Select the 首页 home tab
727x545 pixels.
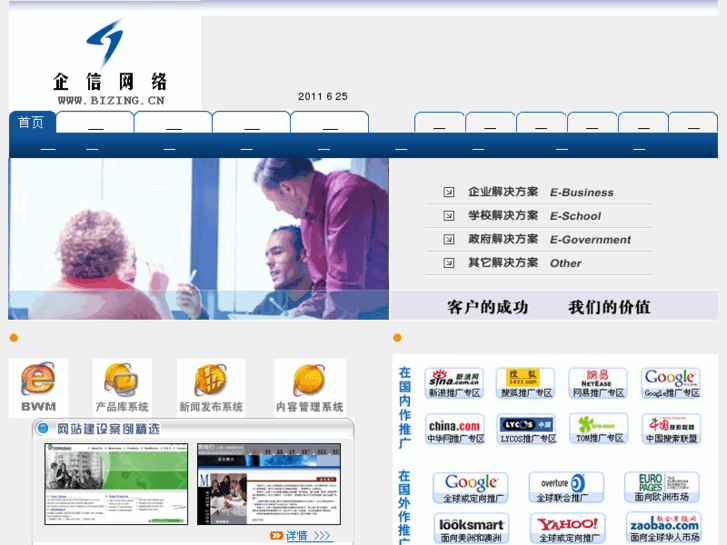click(32, 122)
